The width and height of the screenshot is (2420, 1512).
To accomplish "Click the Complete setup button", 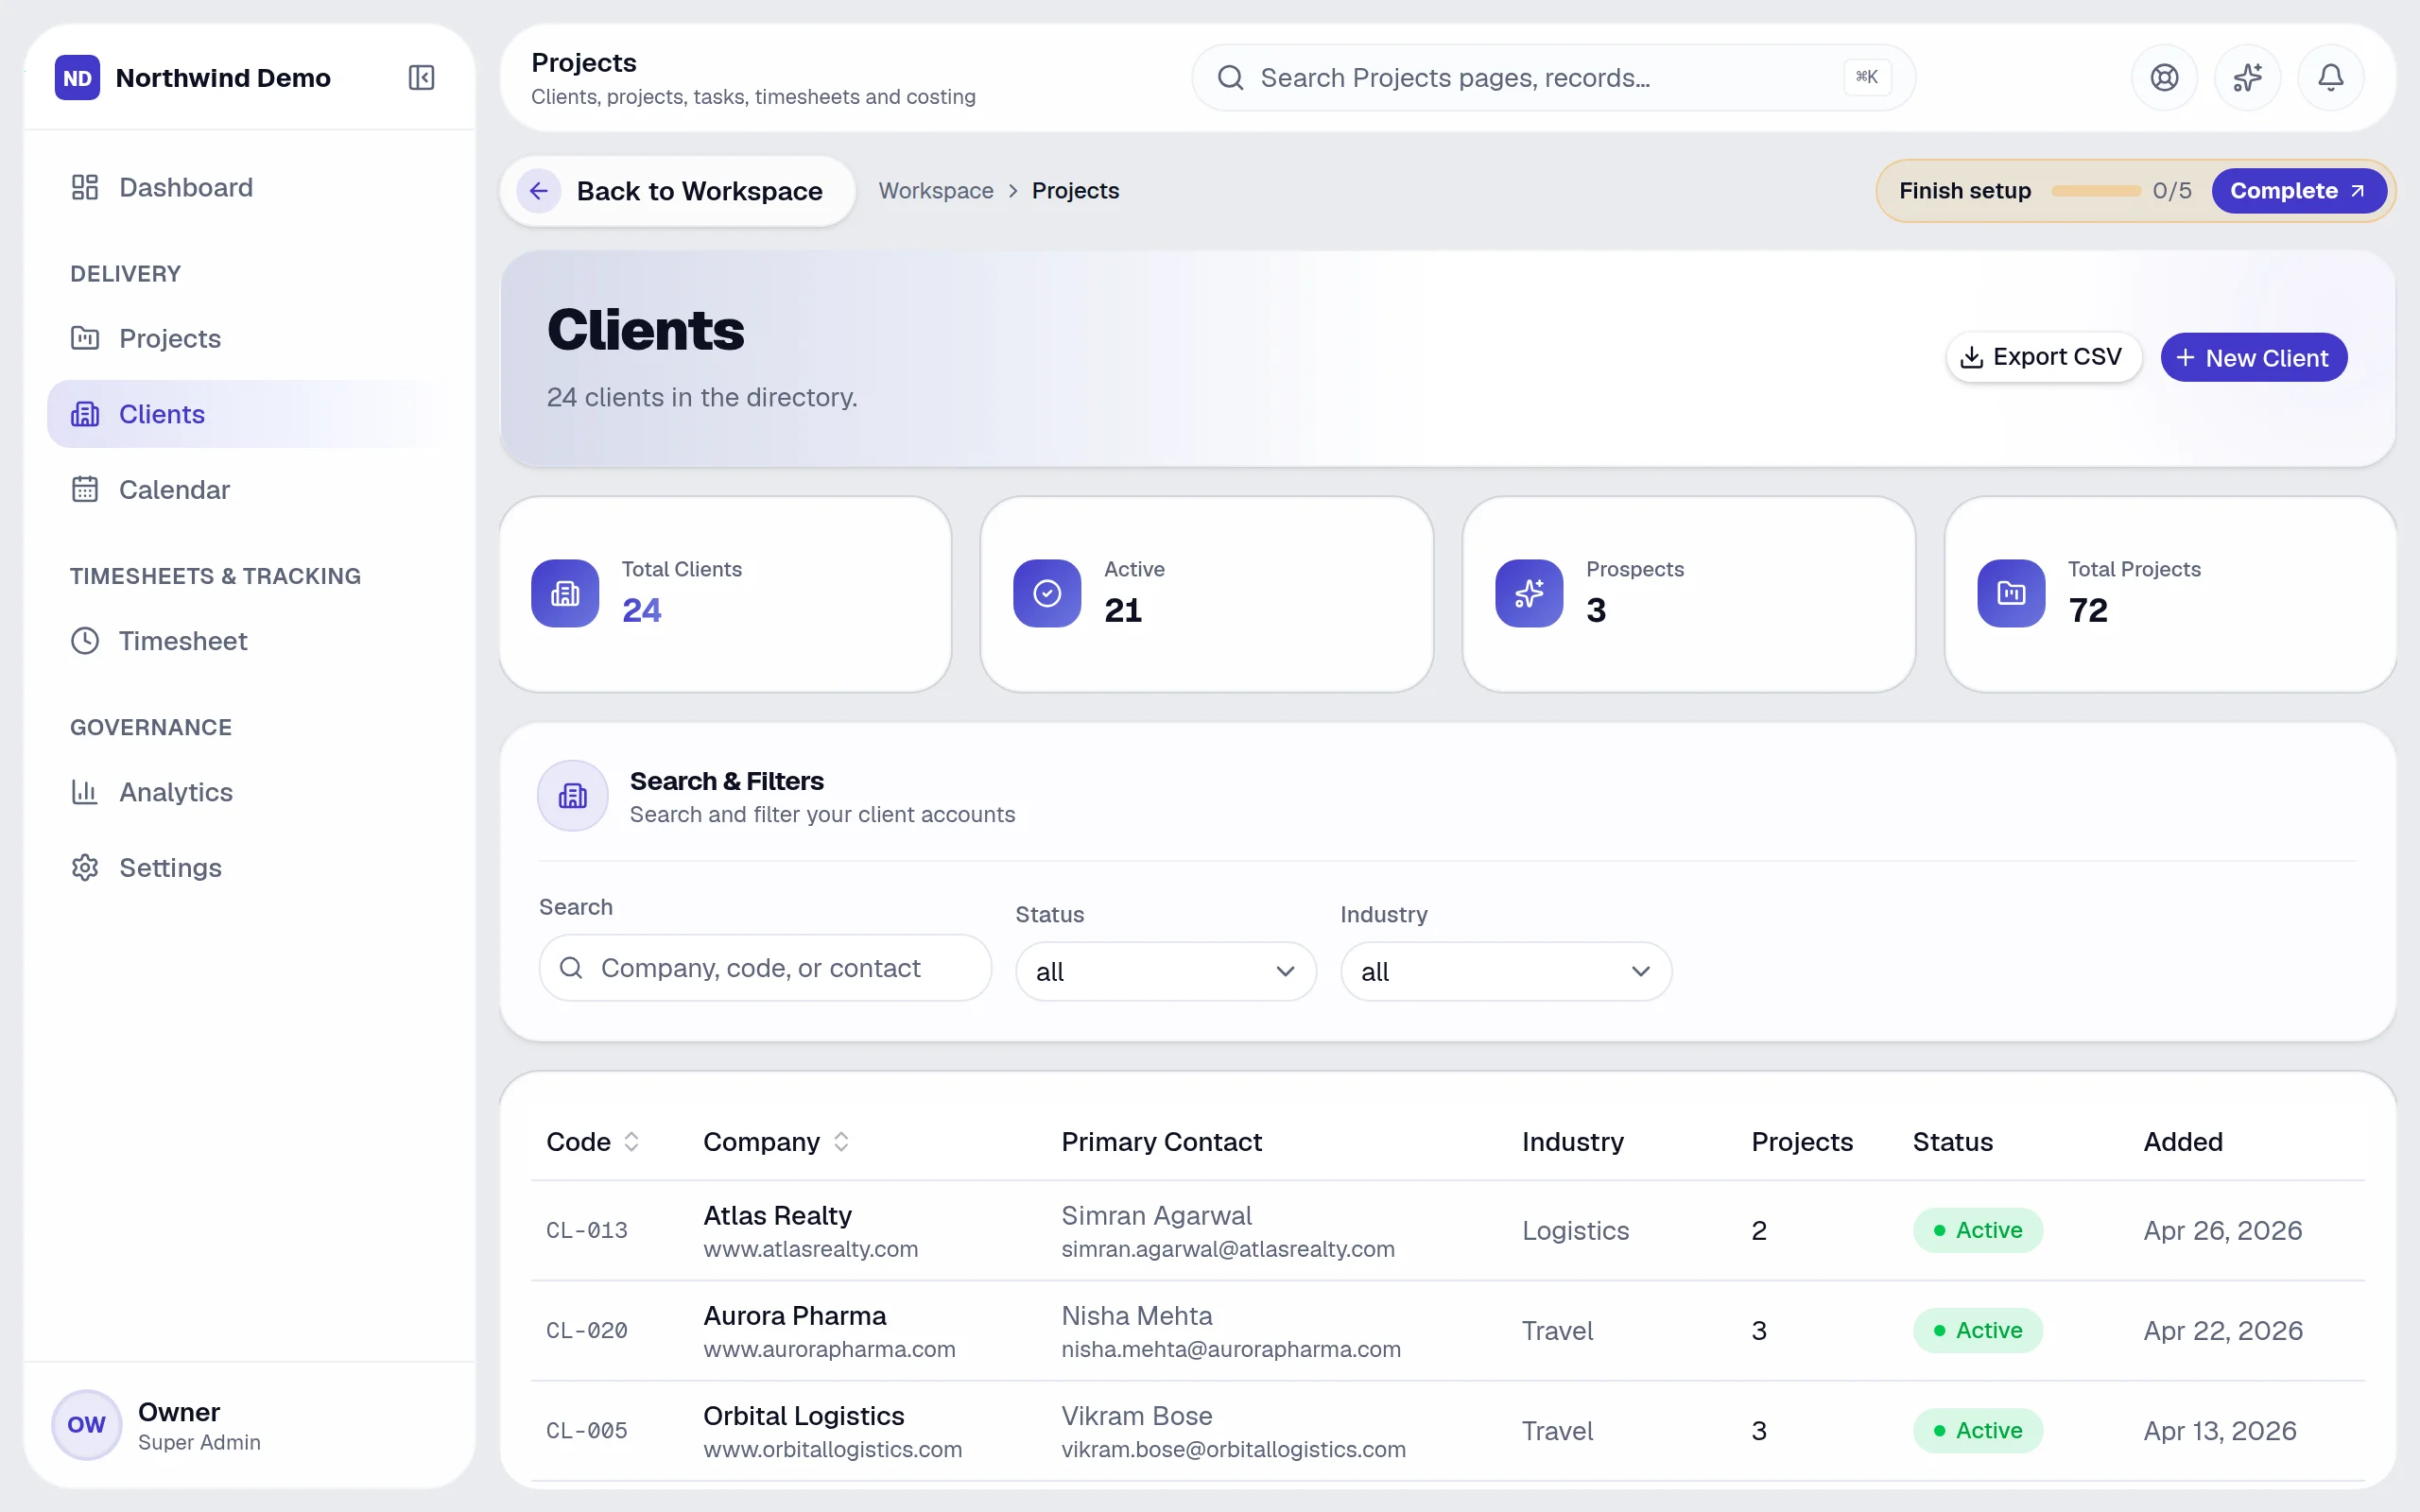I will click(2298, 190).
